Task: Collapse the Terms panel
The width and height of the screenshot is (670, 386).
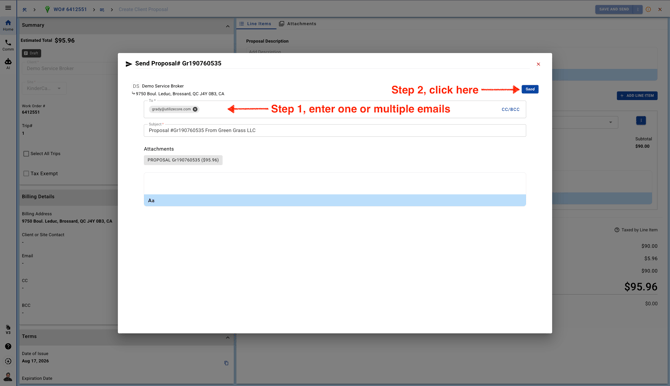Action: pyautogui.click(x=227, y=337)
